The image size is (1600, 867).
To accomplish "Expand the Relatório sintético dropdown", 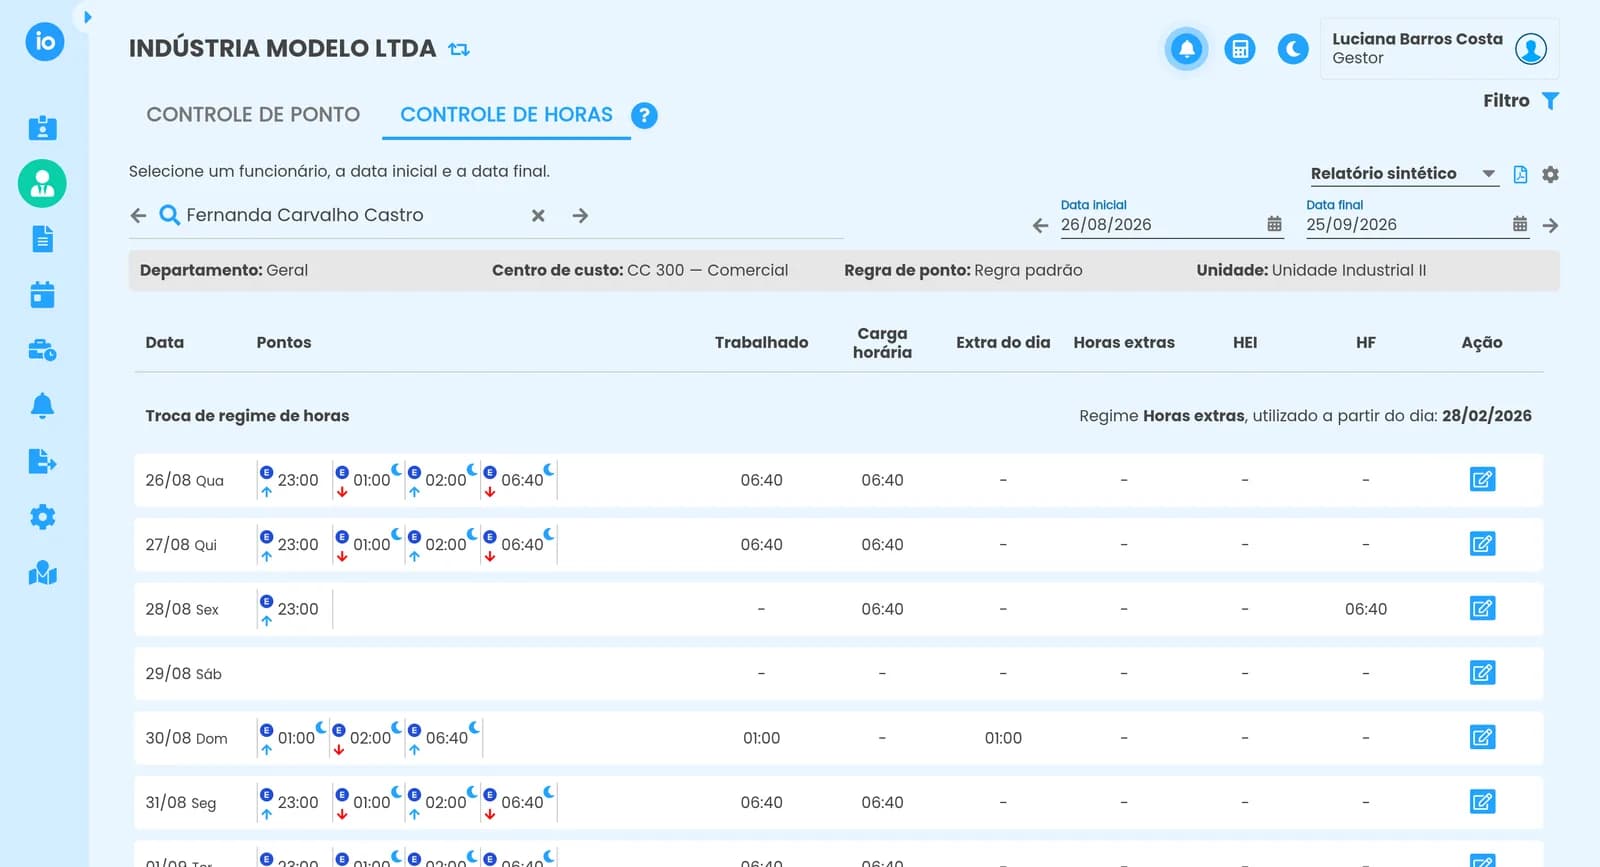I will [1403, 174].
